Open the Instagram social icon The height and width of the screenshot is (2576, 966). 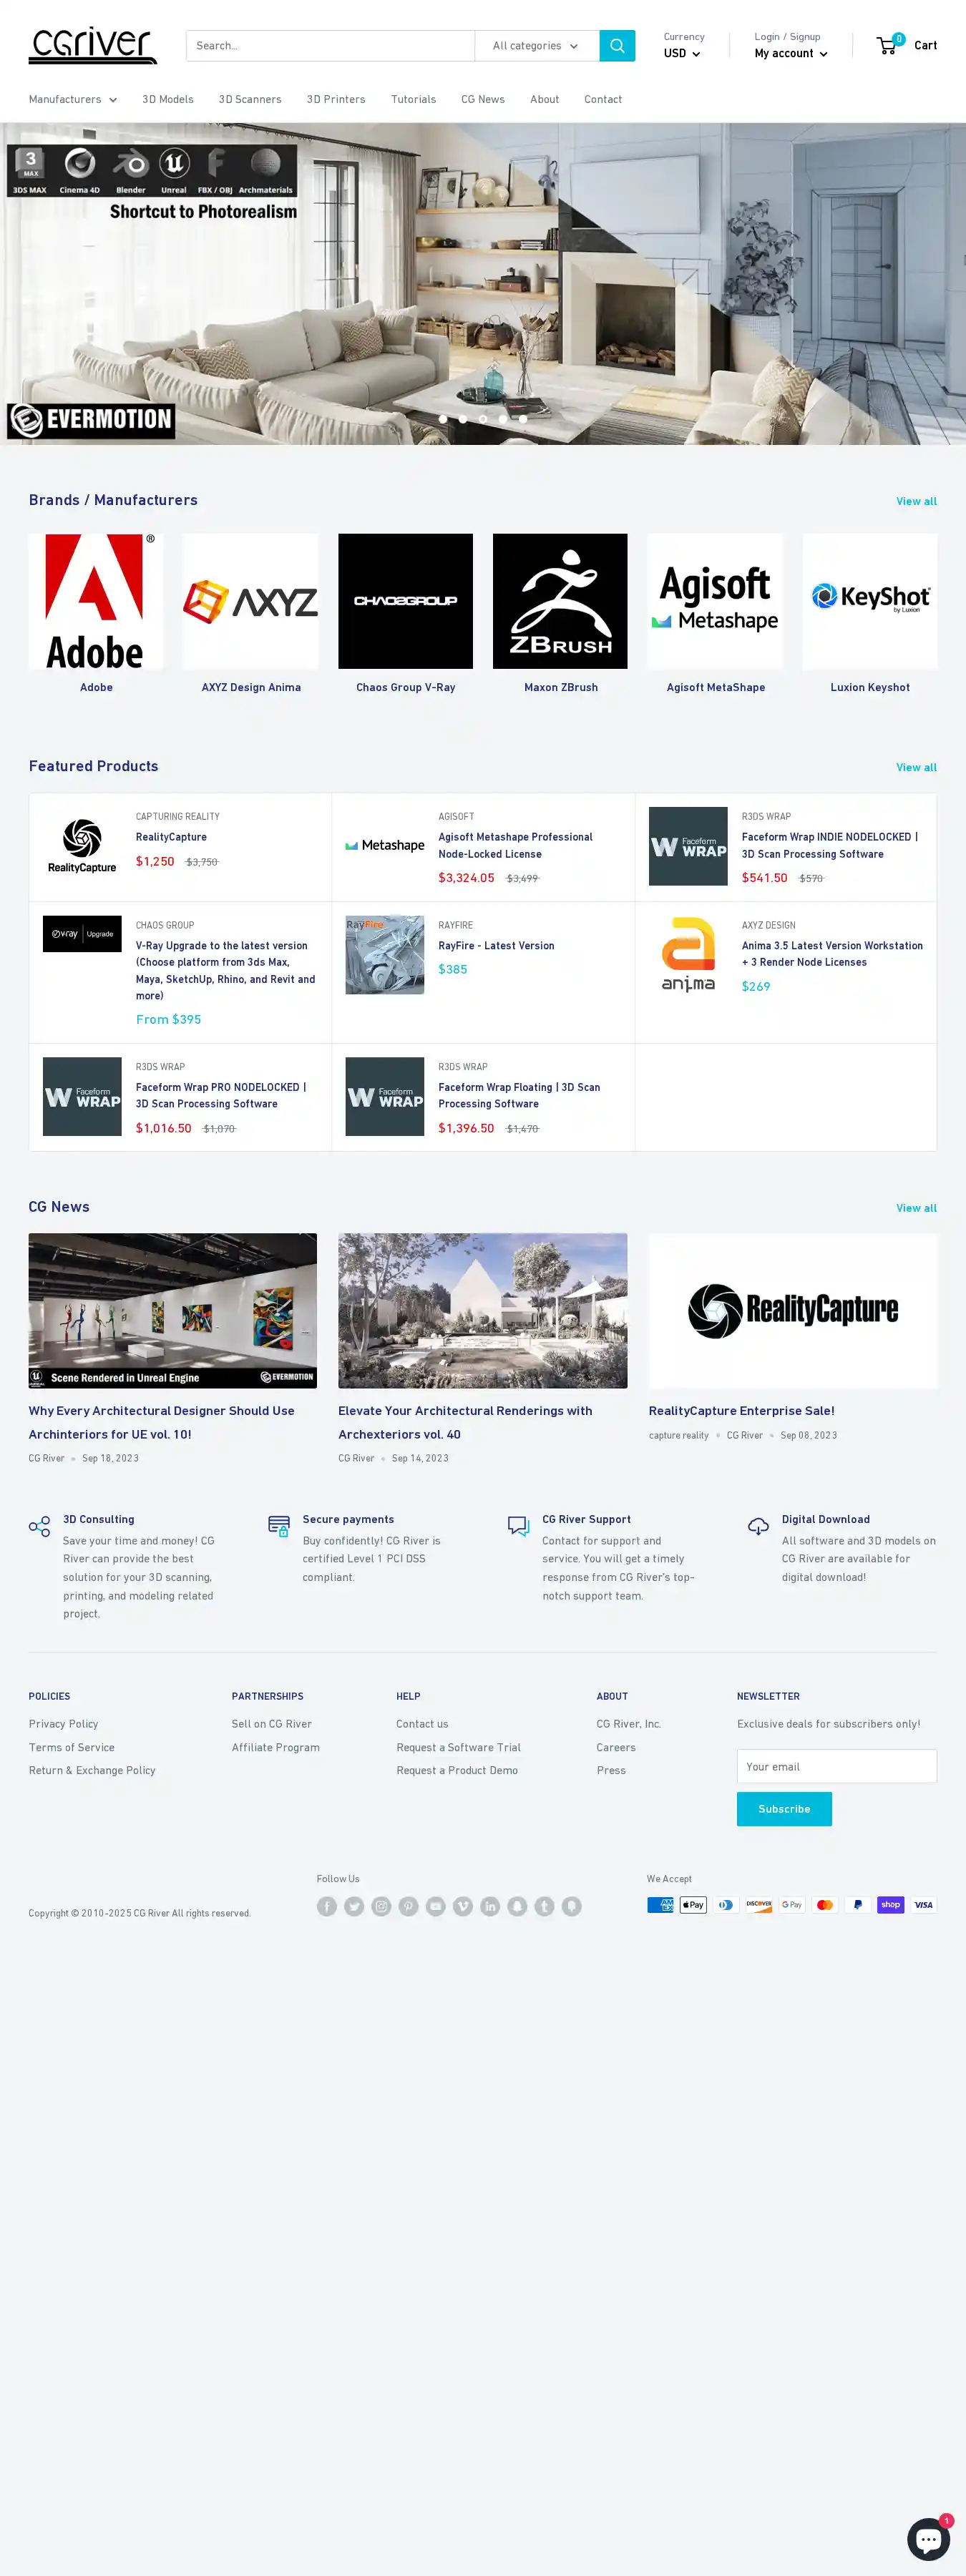click(x=381, y=1906)
